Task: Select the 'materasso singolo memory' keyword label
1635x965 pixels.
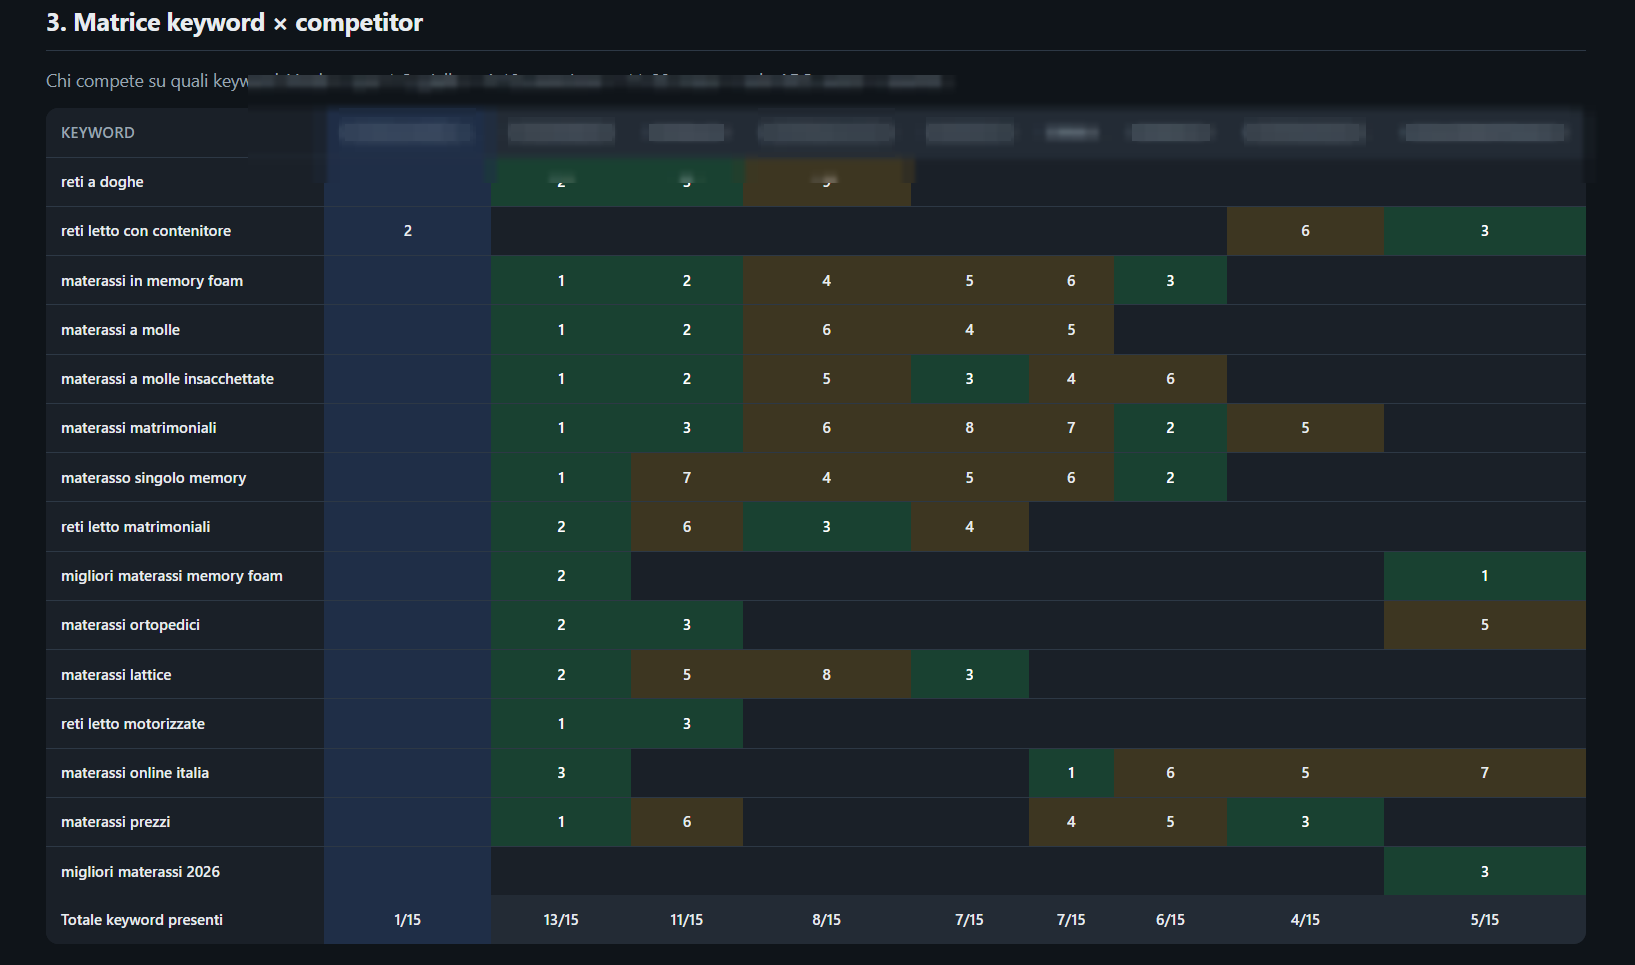Action: (153, 478)
